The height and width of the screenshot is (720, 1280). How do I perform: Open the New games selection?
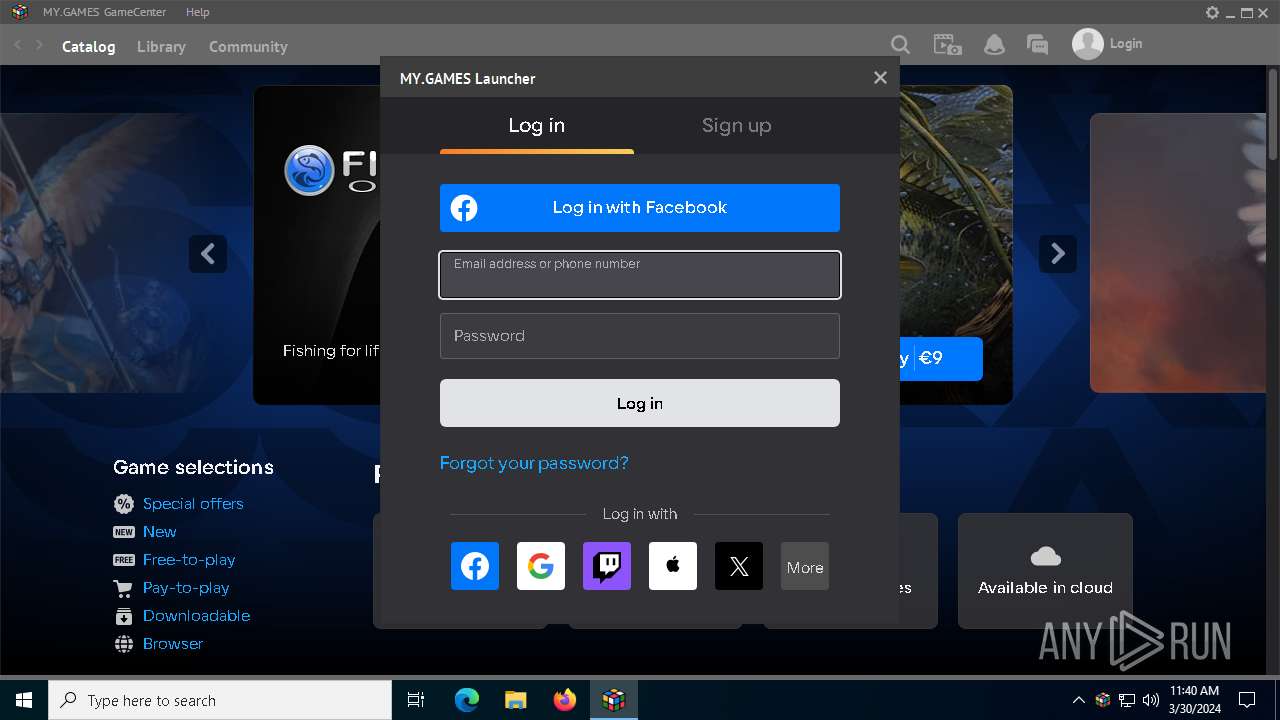click(159, 532)
